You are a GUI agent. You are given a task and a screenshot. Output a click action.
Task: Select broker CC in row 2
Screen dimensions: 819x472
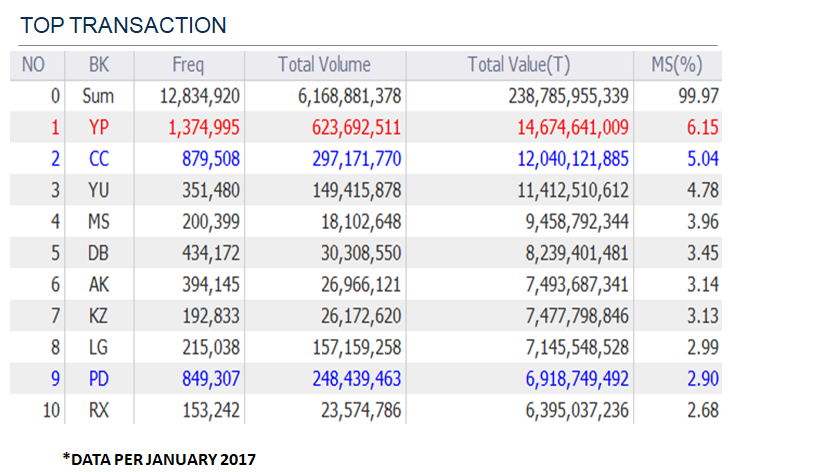point(99,158)
